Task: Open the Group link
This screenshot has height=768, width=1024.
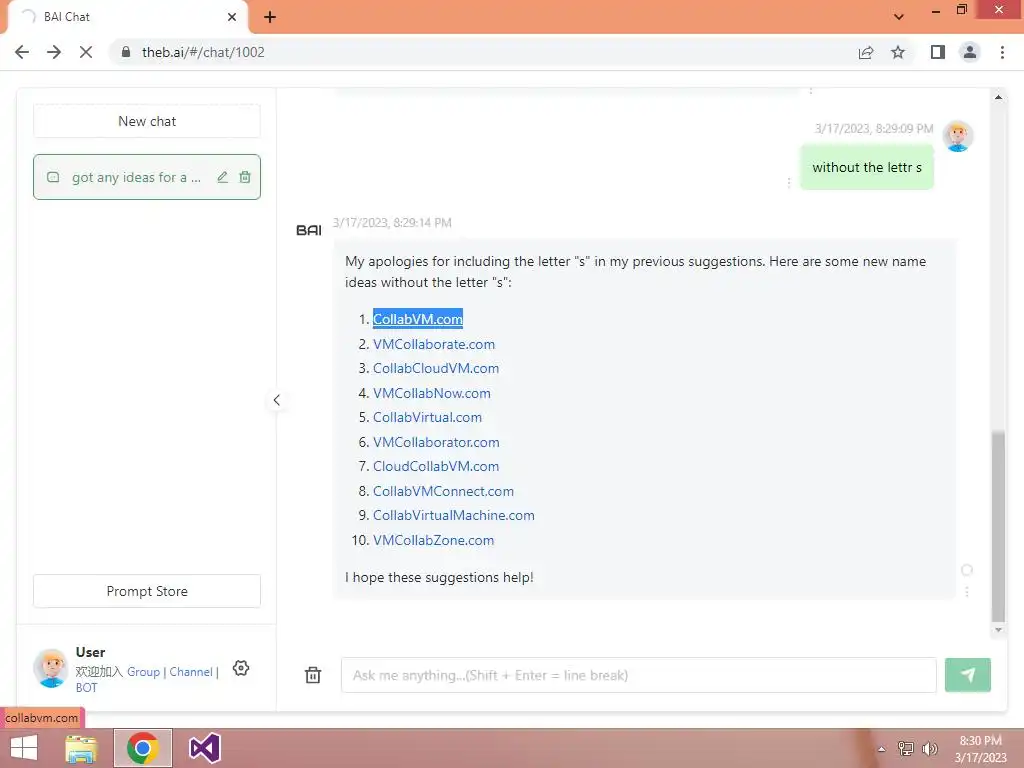Action: point(143,671)
